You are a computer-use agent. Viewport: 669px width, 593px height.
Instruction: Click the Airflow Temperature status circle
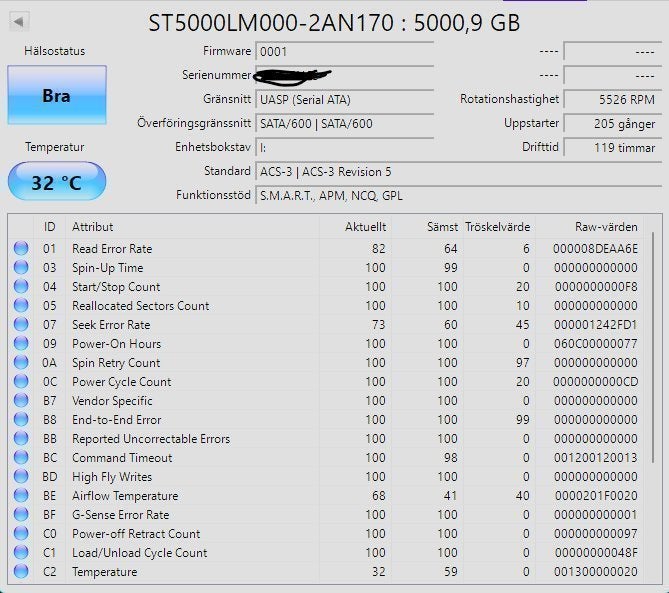21,495
